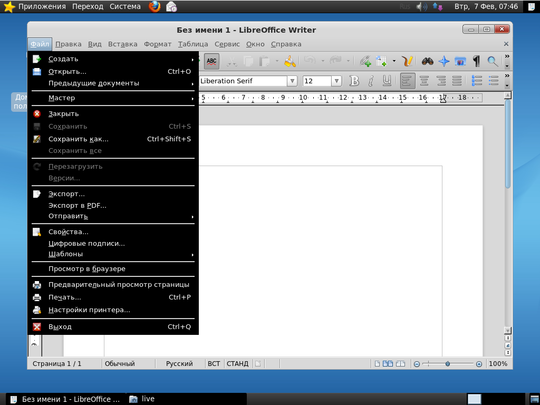
Task: Click the 100% zoom level in the status bar
Action: (x=498, y=364)
